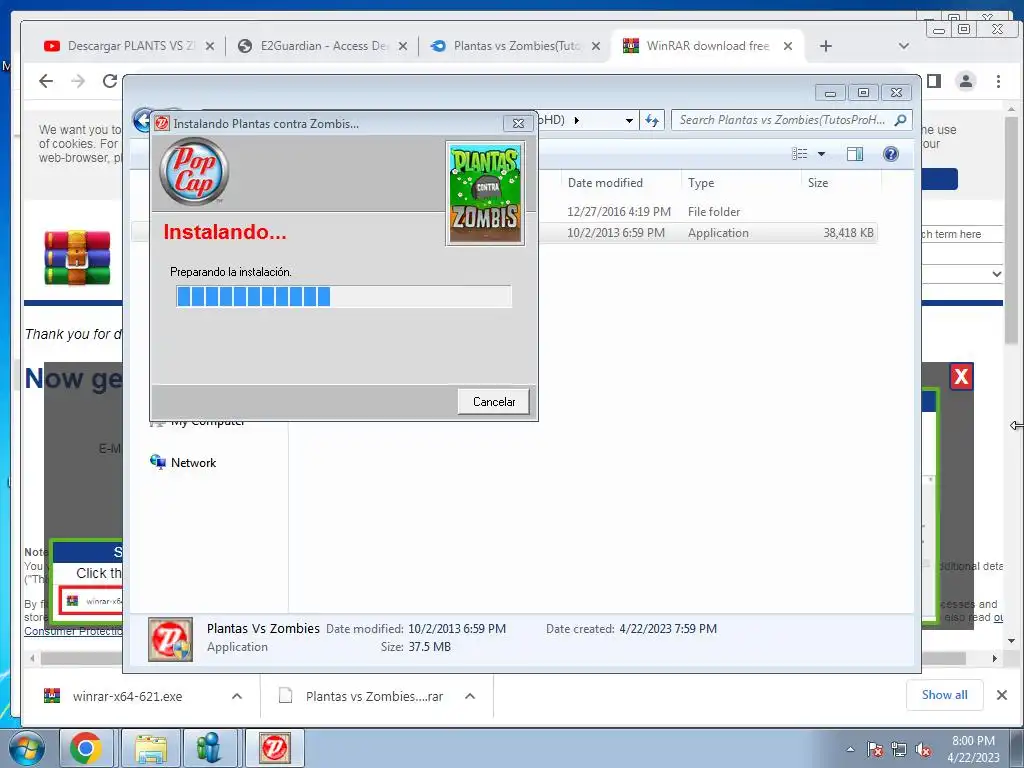
Task: Click WinRAR books logo on webpage
Action: tap(77, 257)
